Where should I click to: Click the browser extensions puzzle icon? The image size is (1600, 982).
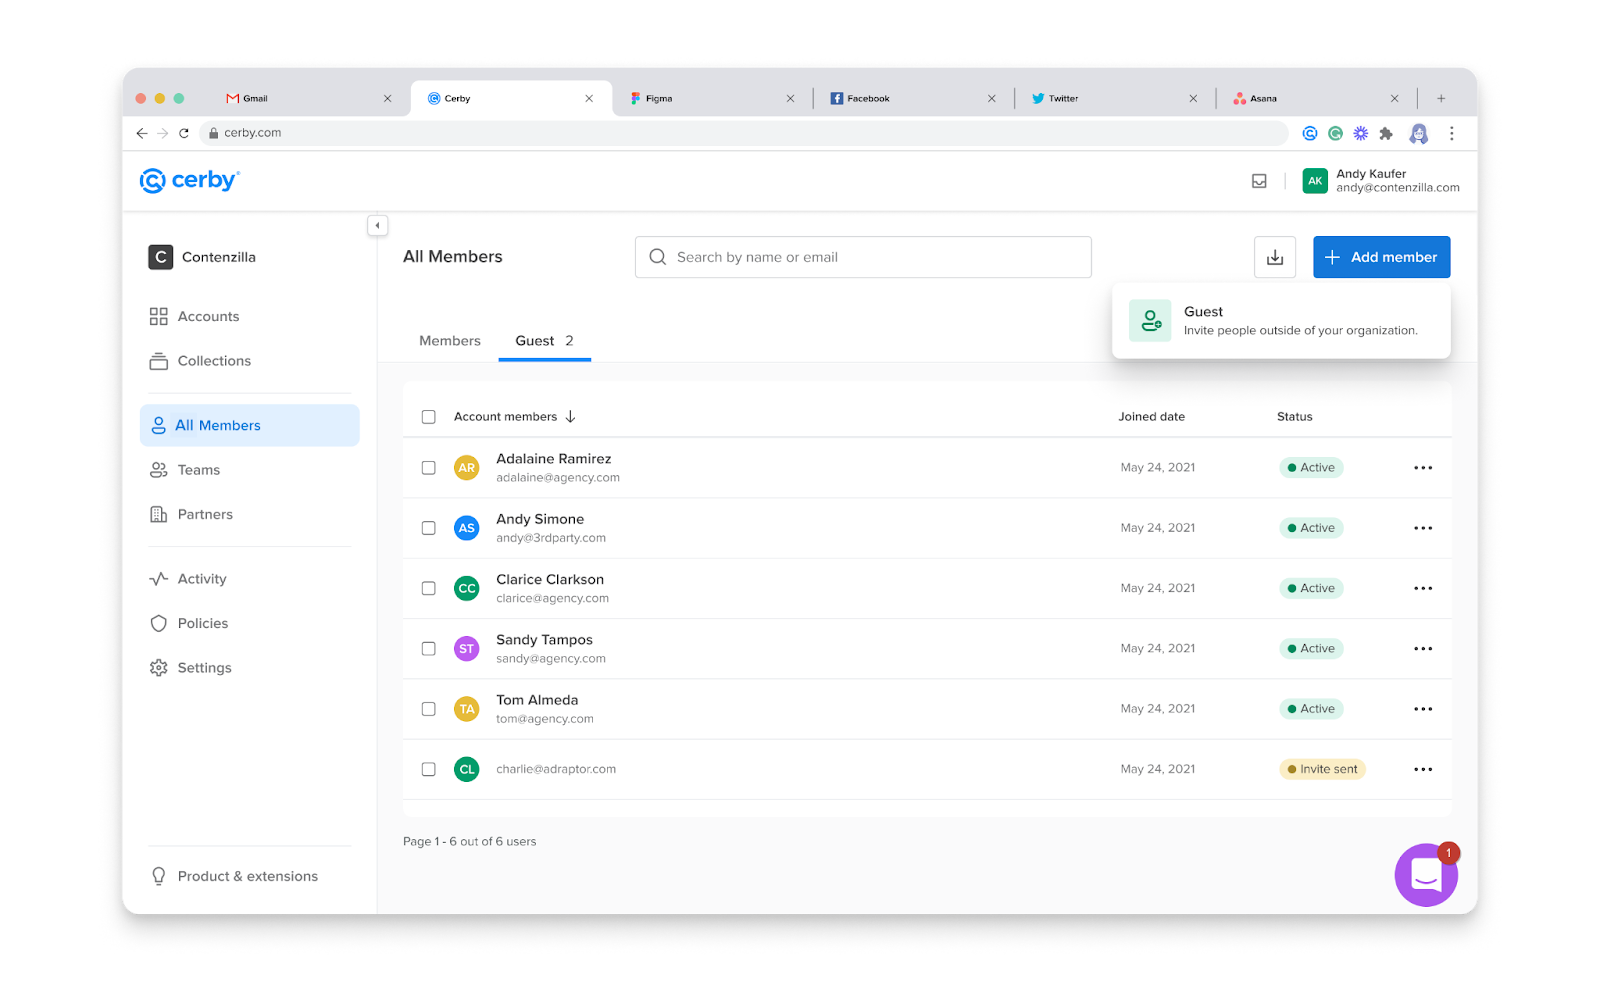(1386, 133)
